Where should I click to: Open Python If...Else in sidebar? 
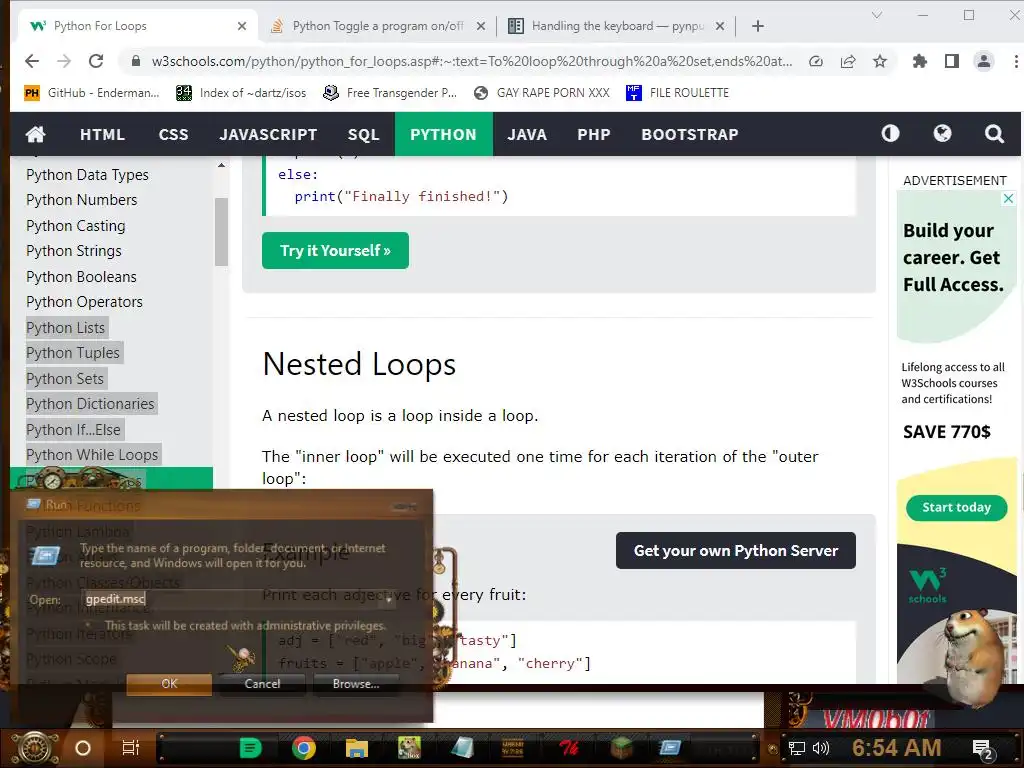click(73, 430)
